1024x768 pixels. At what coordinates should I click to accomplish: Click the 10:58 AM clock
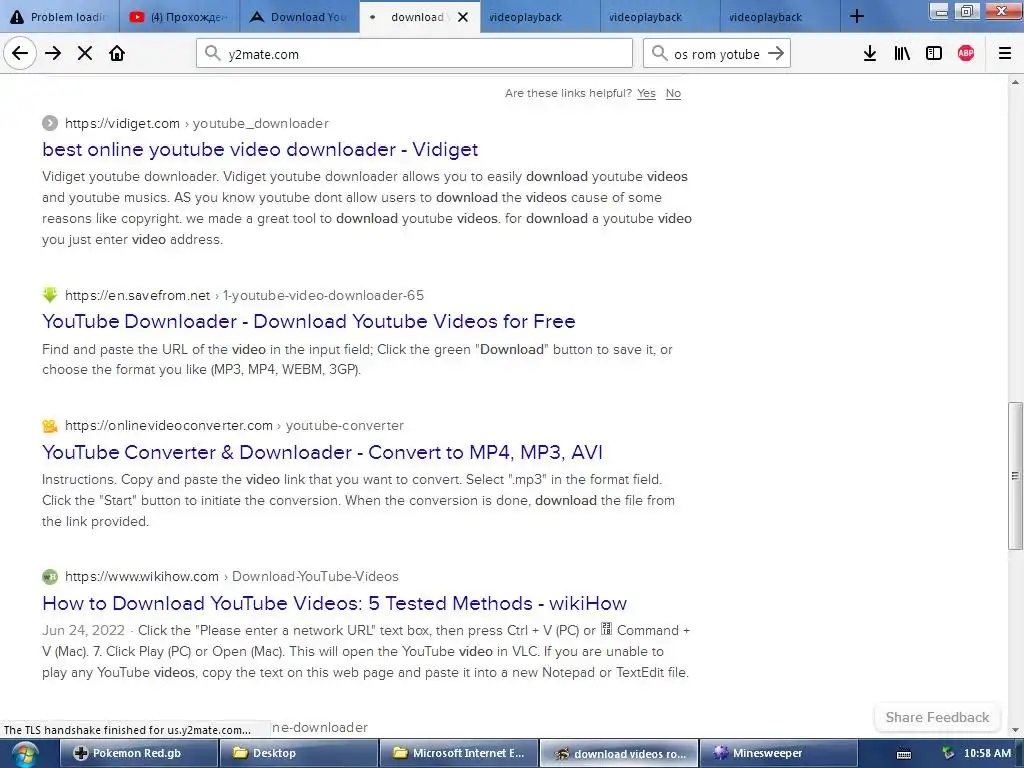[987, 753]
